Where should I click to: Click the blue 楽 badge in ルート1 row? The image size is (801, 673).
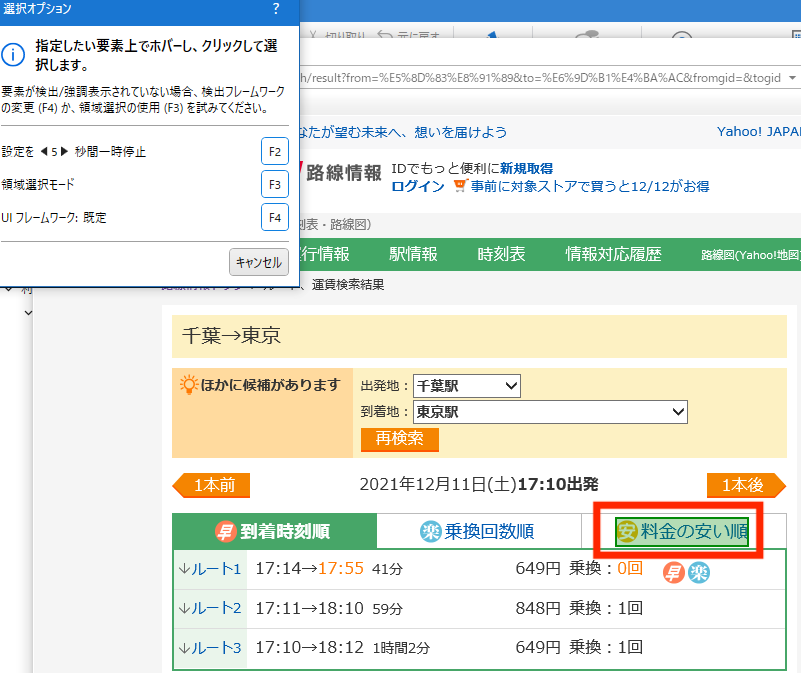pos(699,572)
